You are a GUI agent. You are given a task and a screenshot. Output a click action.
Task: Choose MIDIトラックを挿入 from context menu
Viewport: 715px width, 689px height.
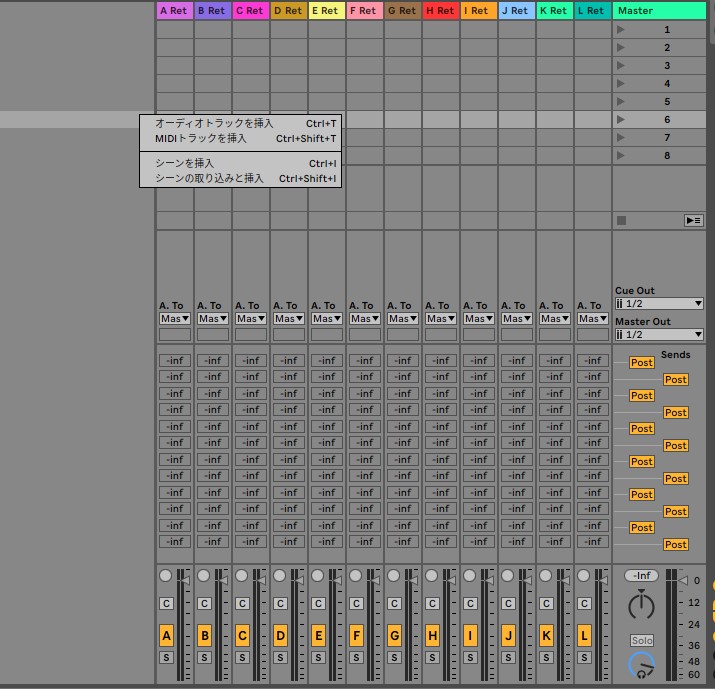click(x=240, y=139)
